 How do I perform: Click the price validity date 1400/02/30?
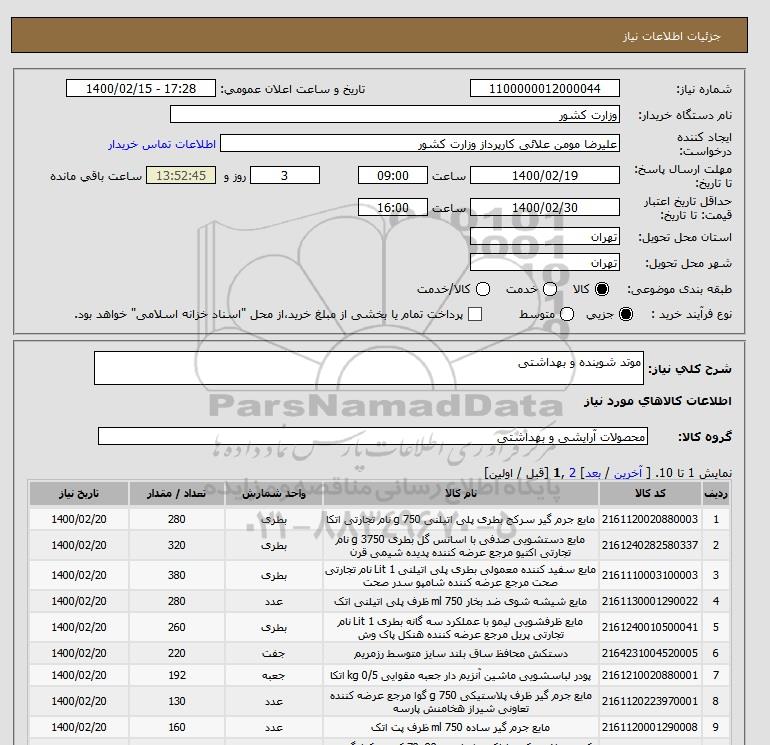tap(545, 207)
